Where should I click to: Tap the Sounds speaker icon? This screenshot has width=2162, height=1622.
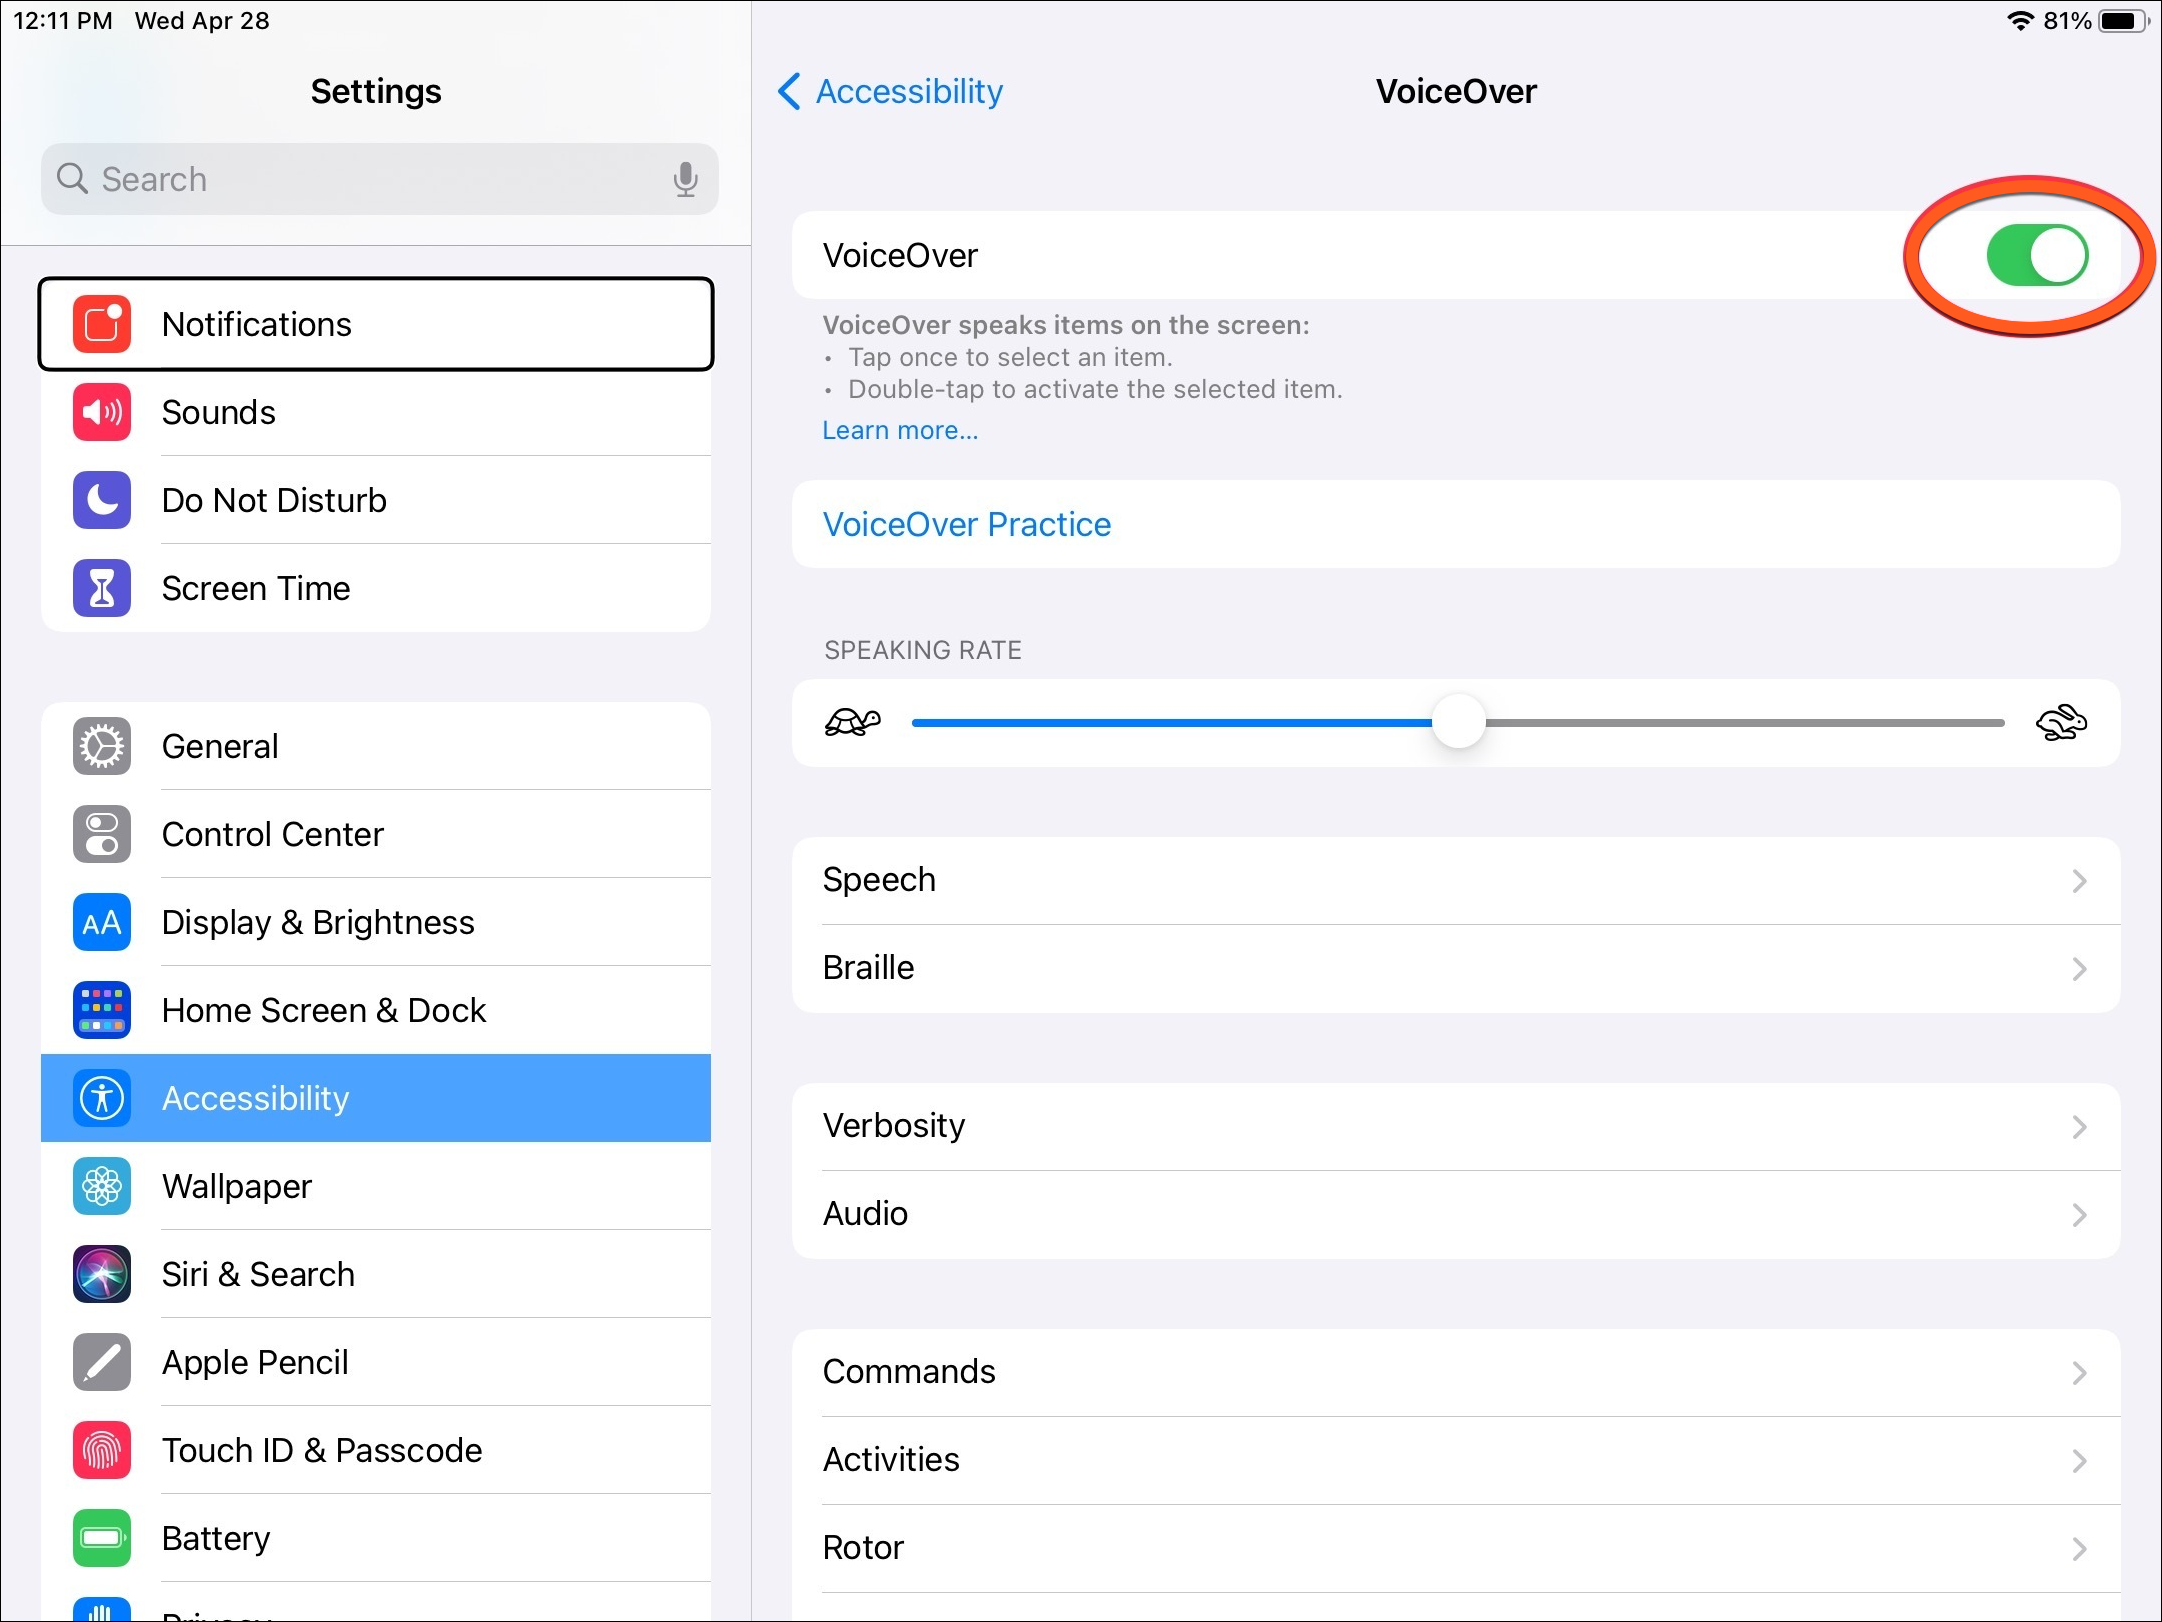pos(102,412)
